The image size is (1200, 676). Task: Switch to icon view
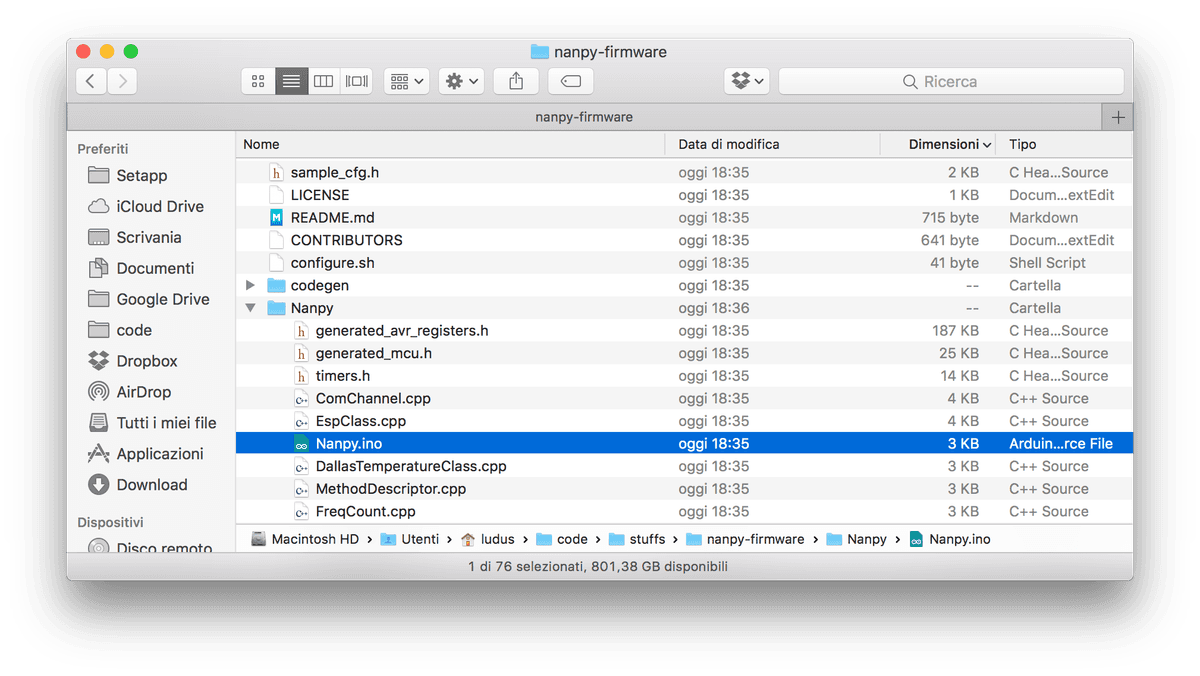click(258, 81)
